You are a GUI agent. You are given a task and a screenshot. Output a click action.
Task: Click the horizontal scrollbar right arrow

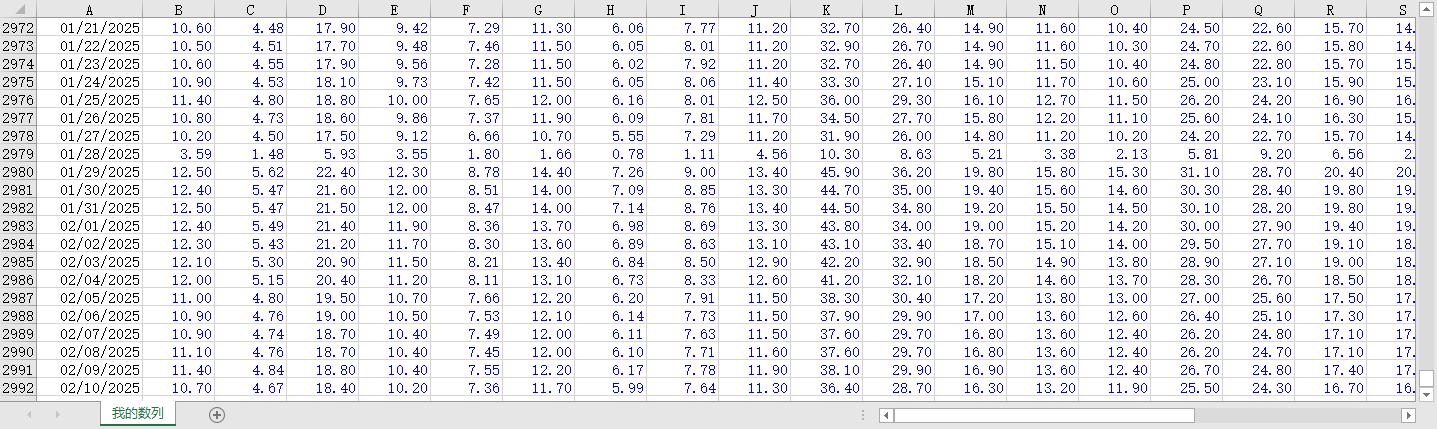(x=1408, y=415)
